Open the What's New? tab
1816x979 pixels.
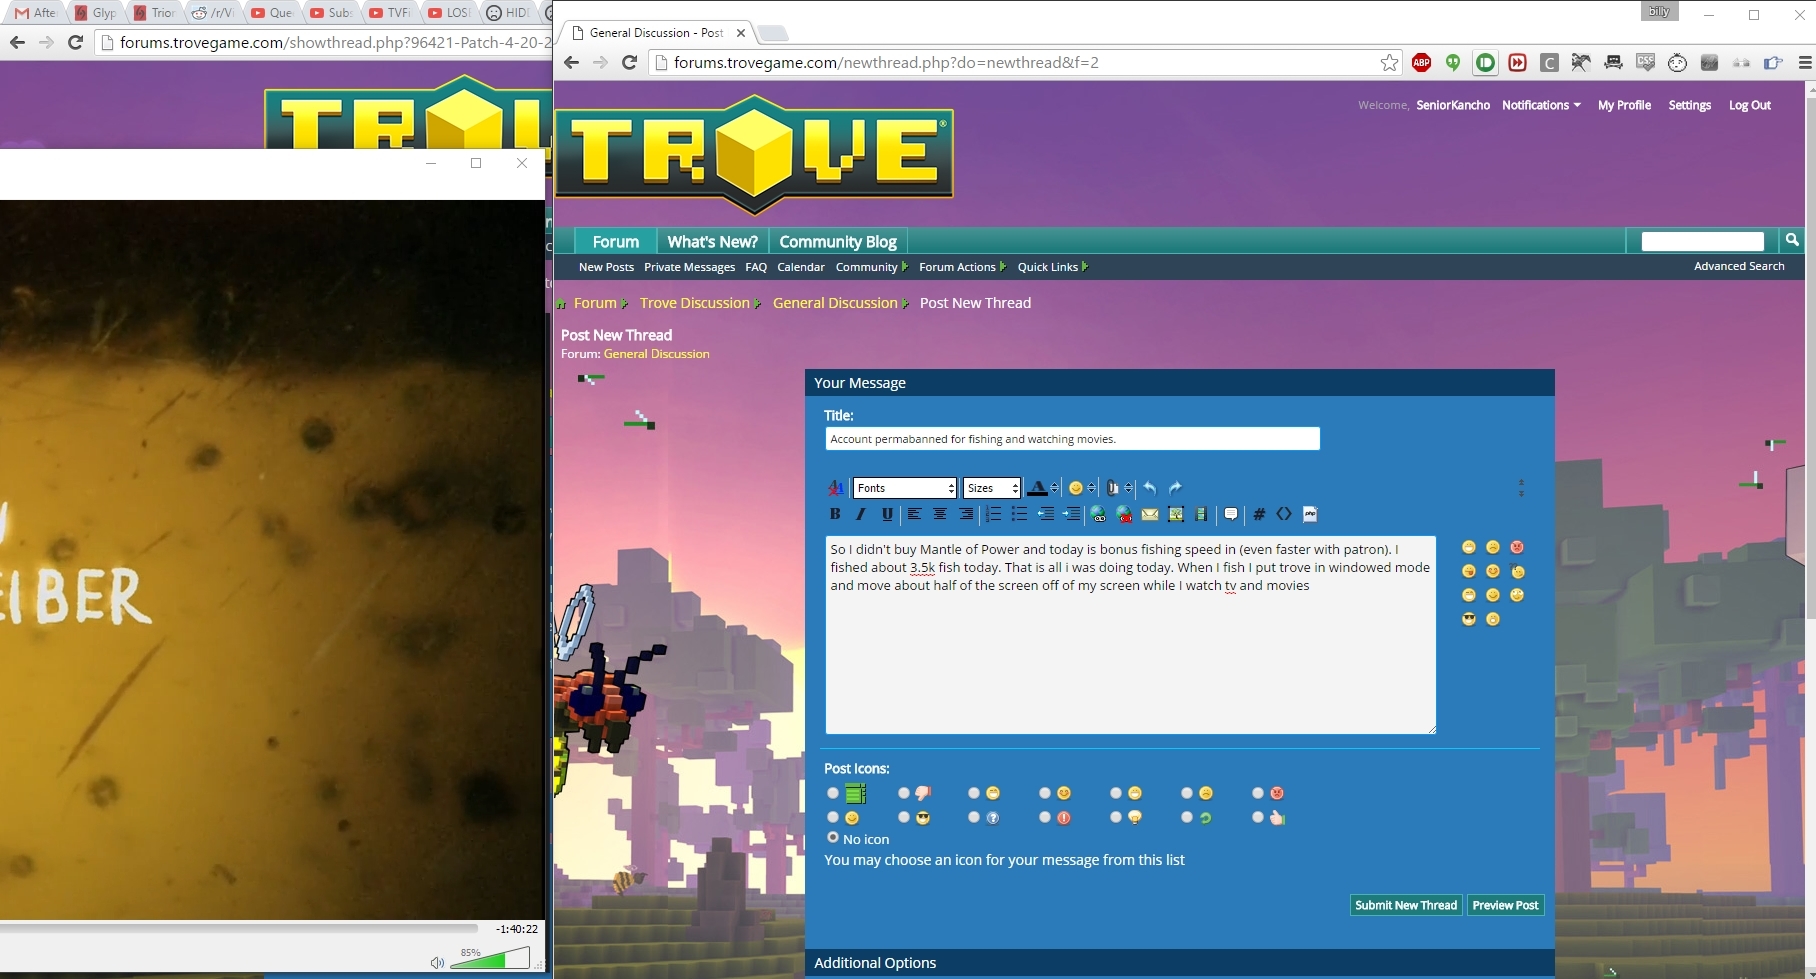pyautogui.click(x=712, y=241)
